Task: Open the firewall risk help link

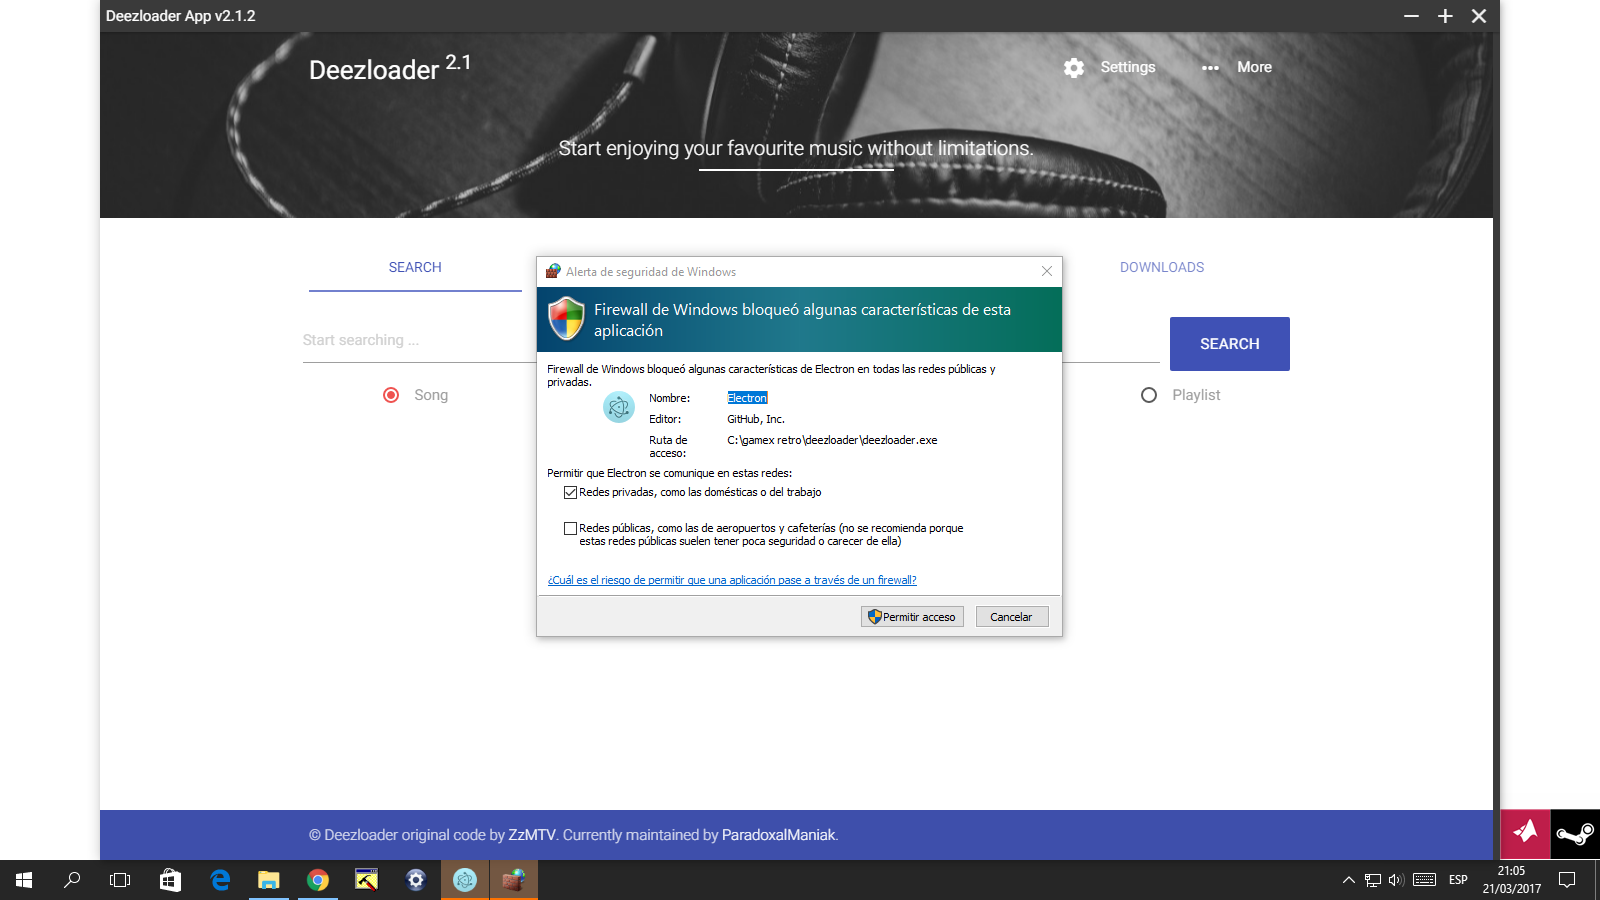Action: 732,580
